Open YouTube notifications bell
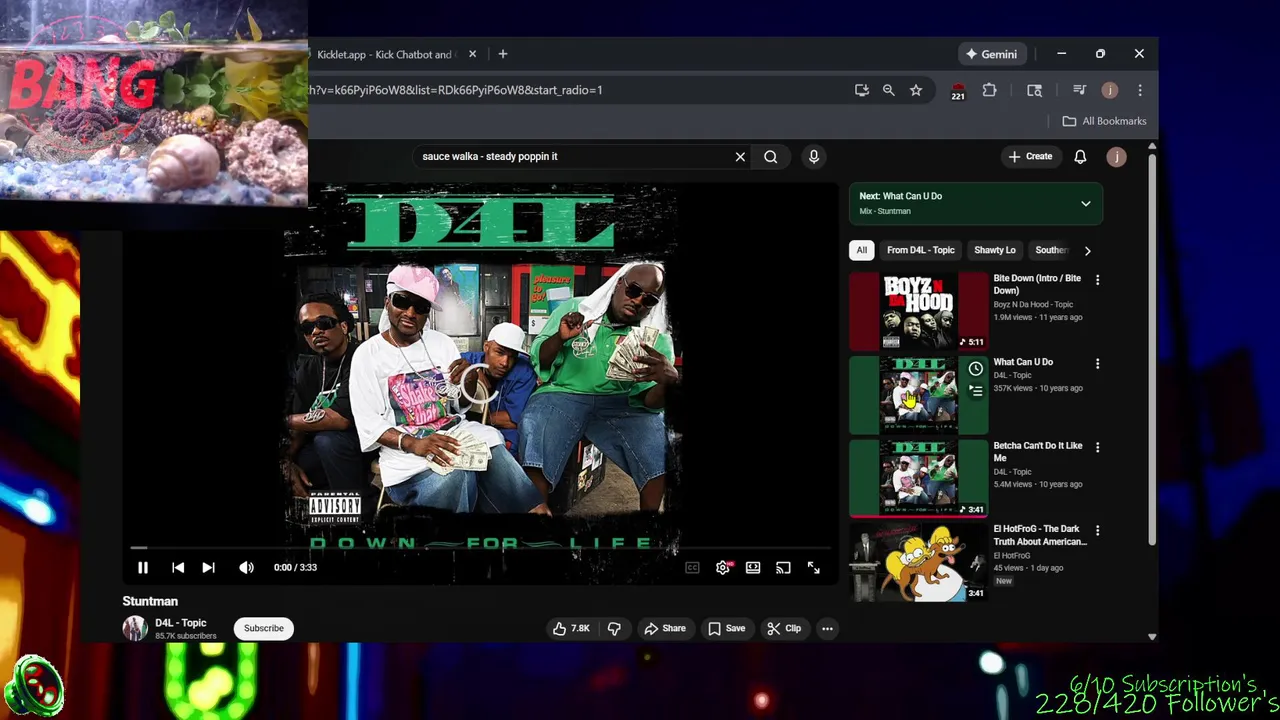The width and height of the screenshot is (1280, 720). coord(1080,157)
